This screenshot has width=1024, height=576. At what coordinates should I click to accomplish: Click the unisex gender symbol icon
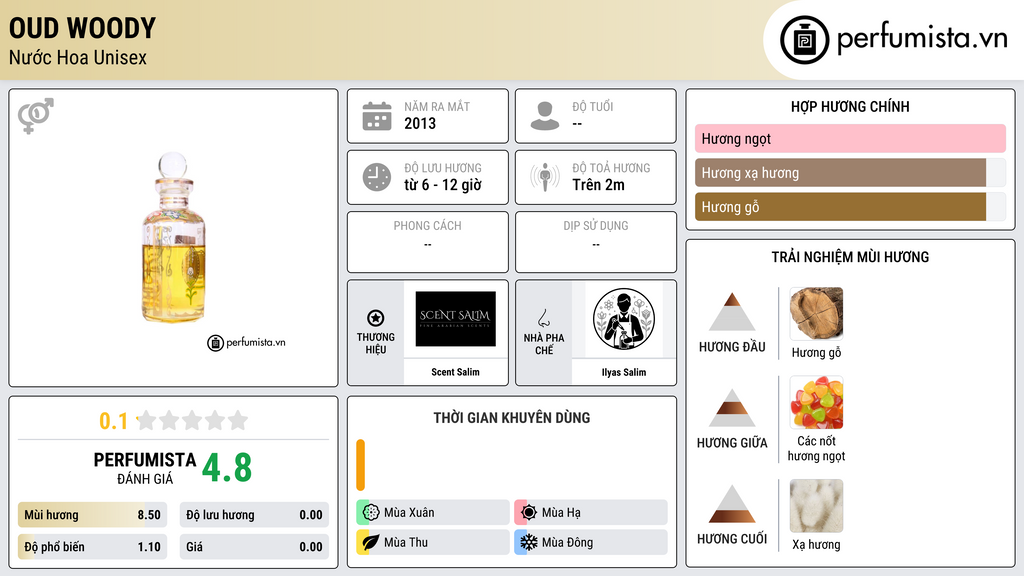tap(36, 116)
